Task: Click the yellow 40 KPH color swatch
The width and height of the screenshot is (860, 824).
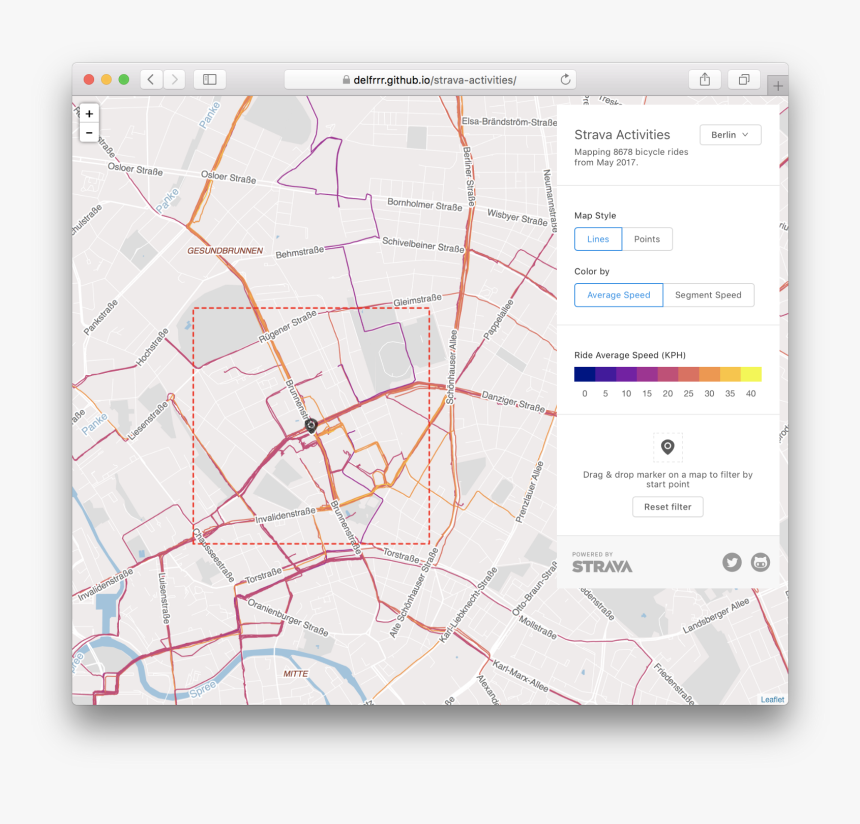Action: point(750,374)
